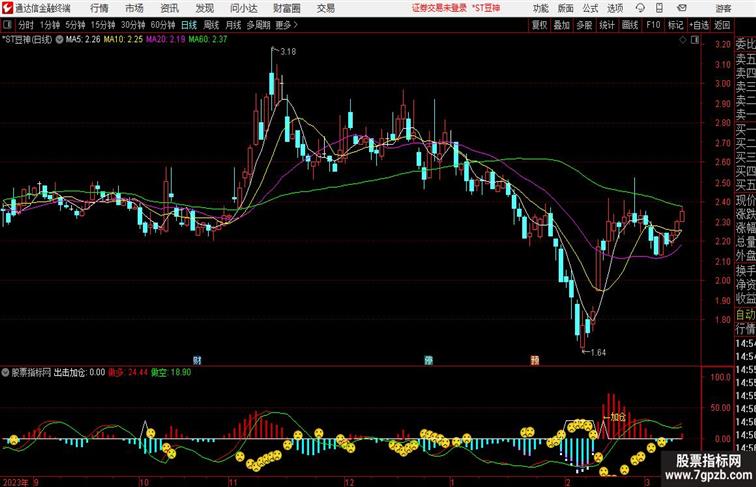
Task: Click the MA5: 2.26 indicator label
Action: click(83, 40)
